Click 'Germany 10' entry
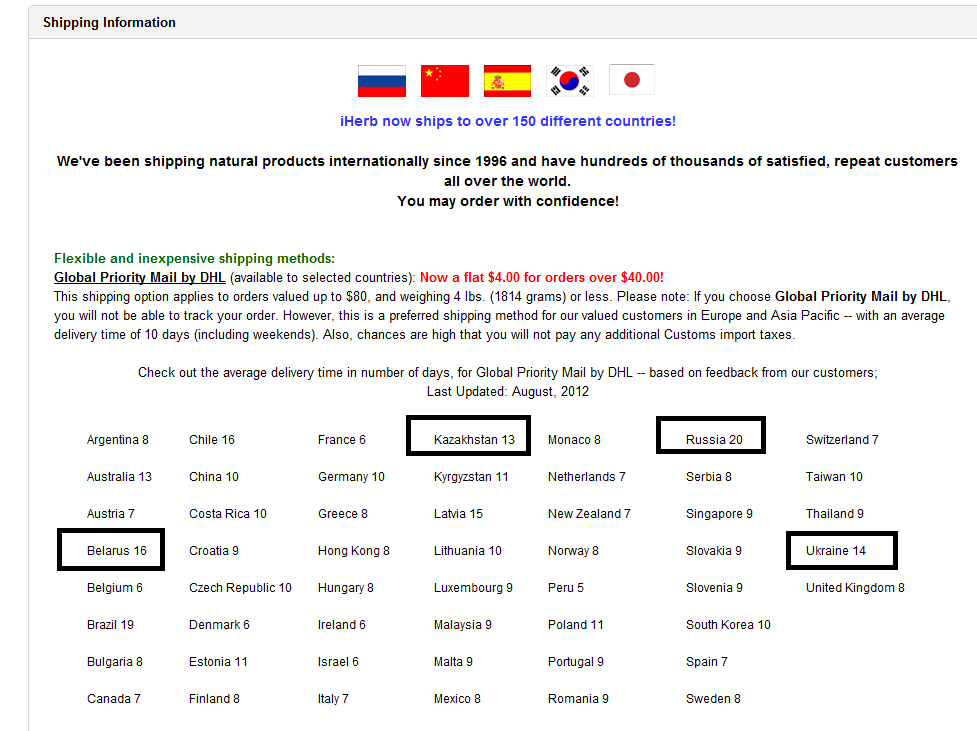 tap(351, 477)
